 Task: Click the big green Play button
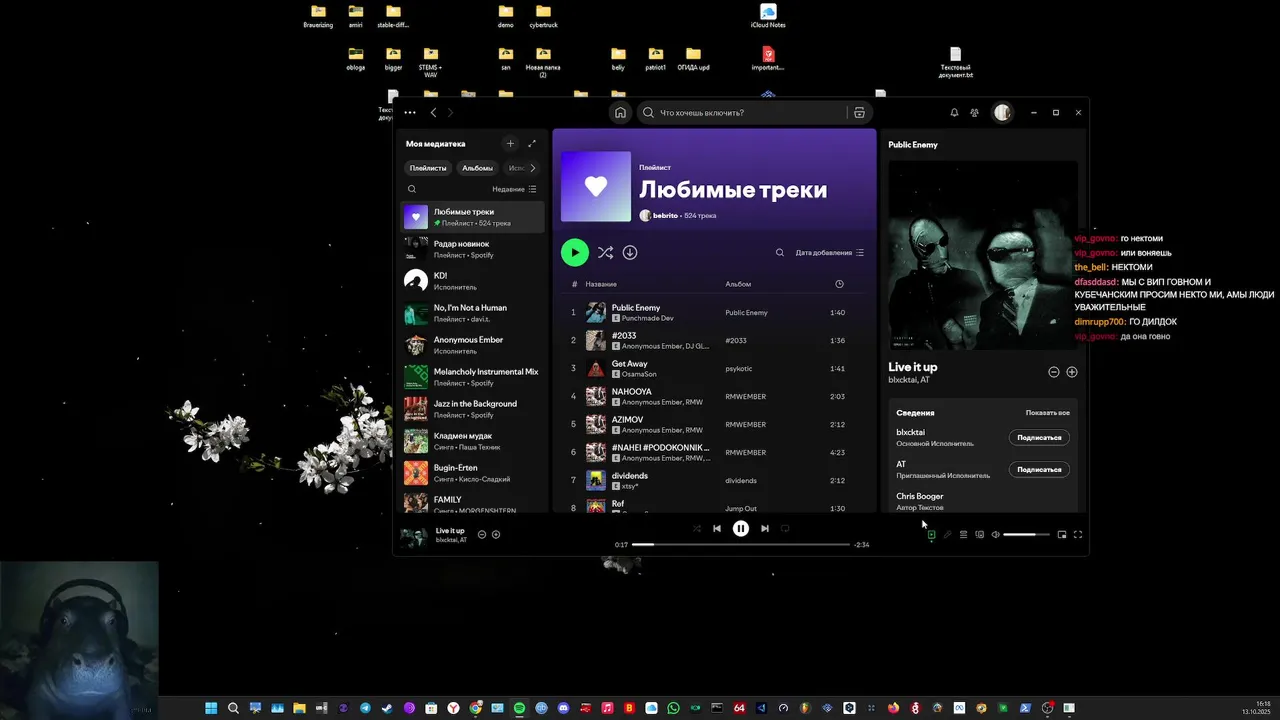[575, 253]
